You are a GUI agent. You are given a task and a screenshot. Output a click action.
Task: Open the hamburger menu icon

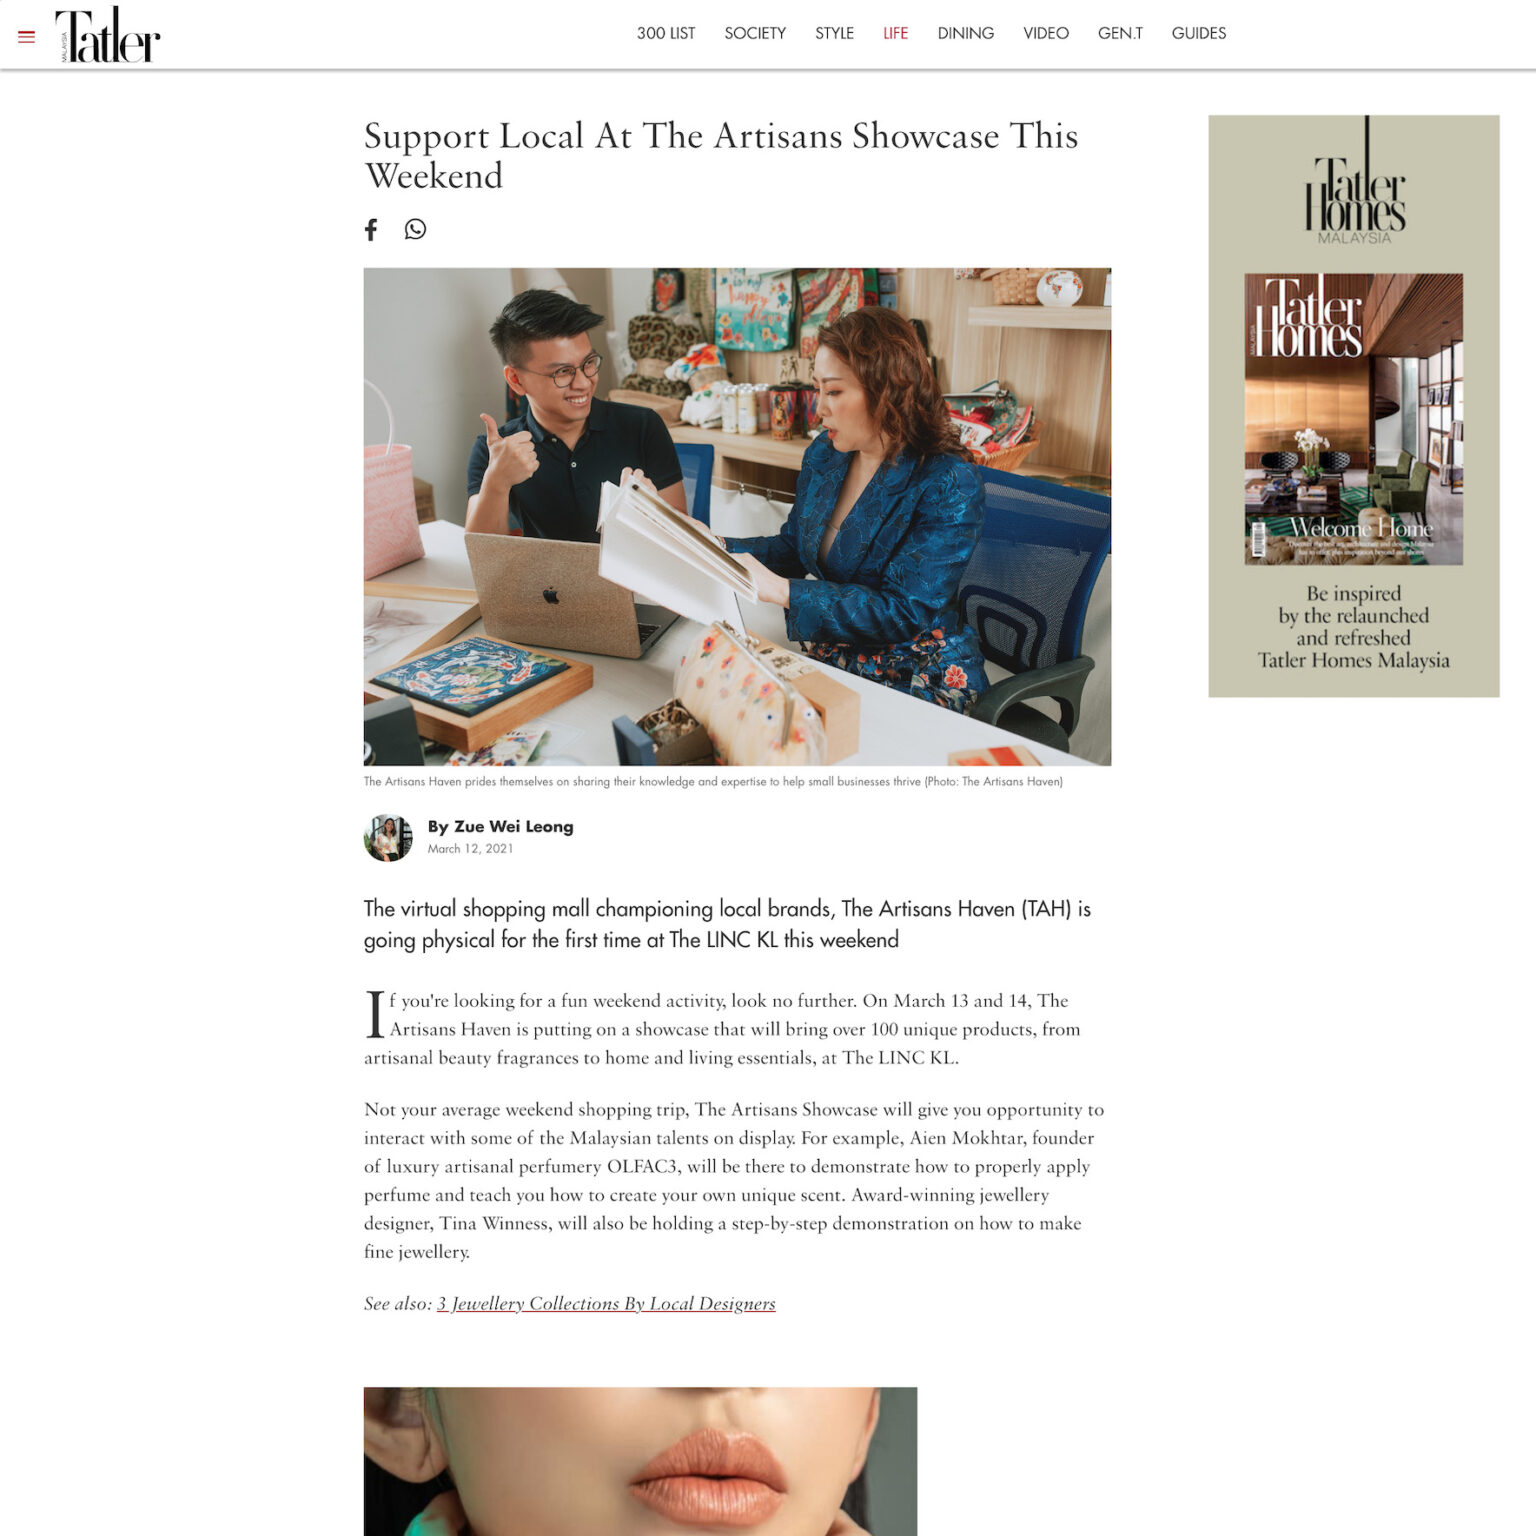(27, 37)
